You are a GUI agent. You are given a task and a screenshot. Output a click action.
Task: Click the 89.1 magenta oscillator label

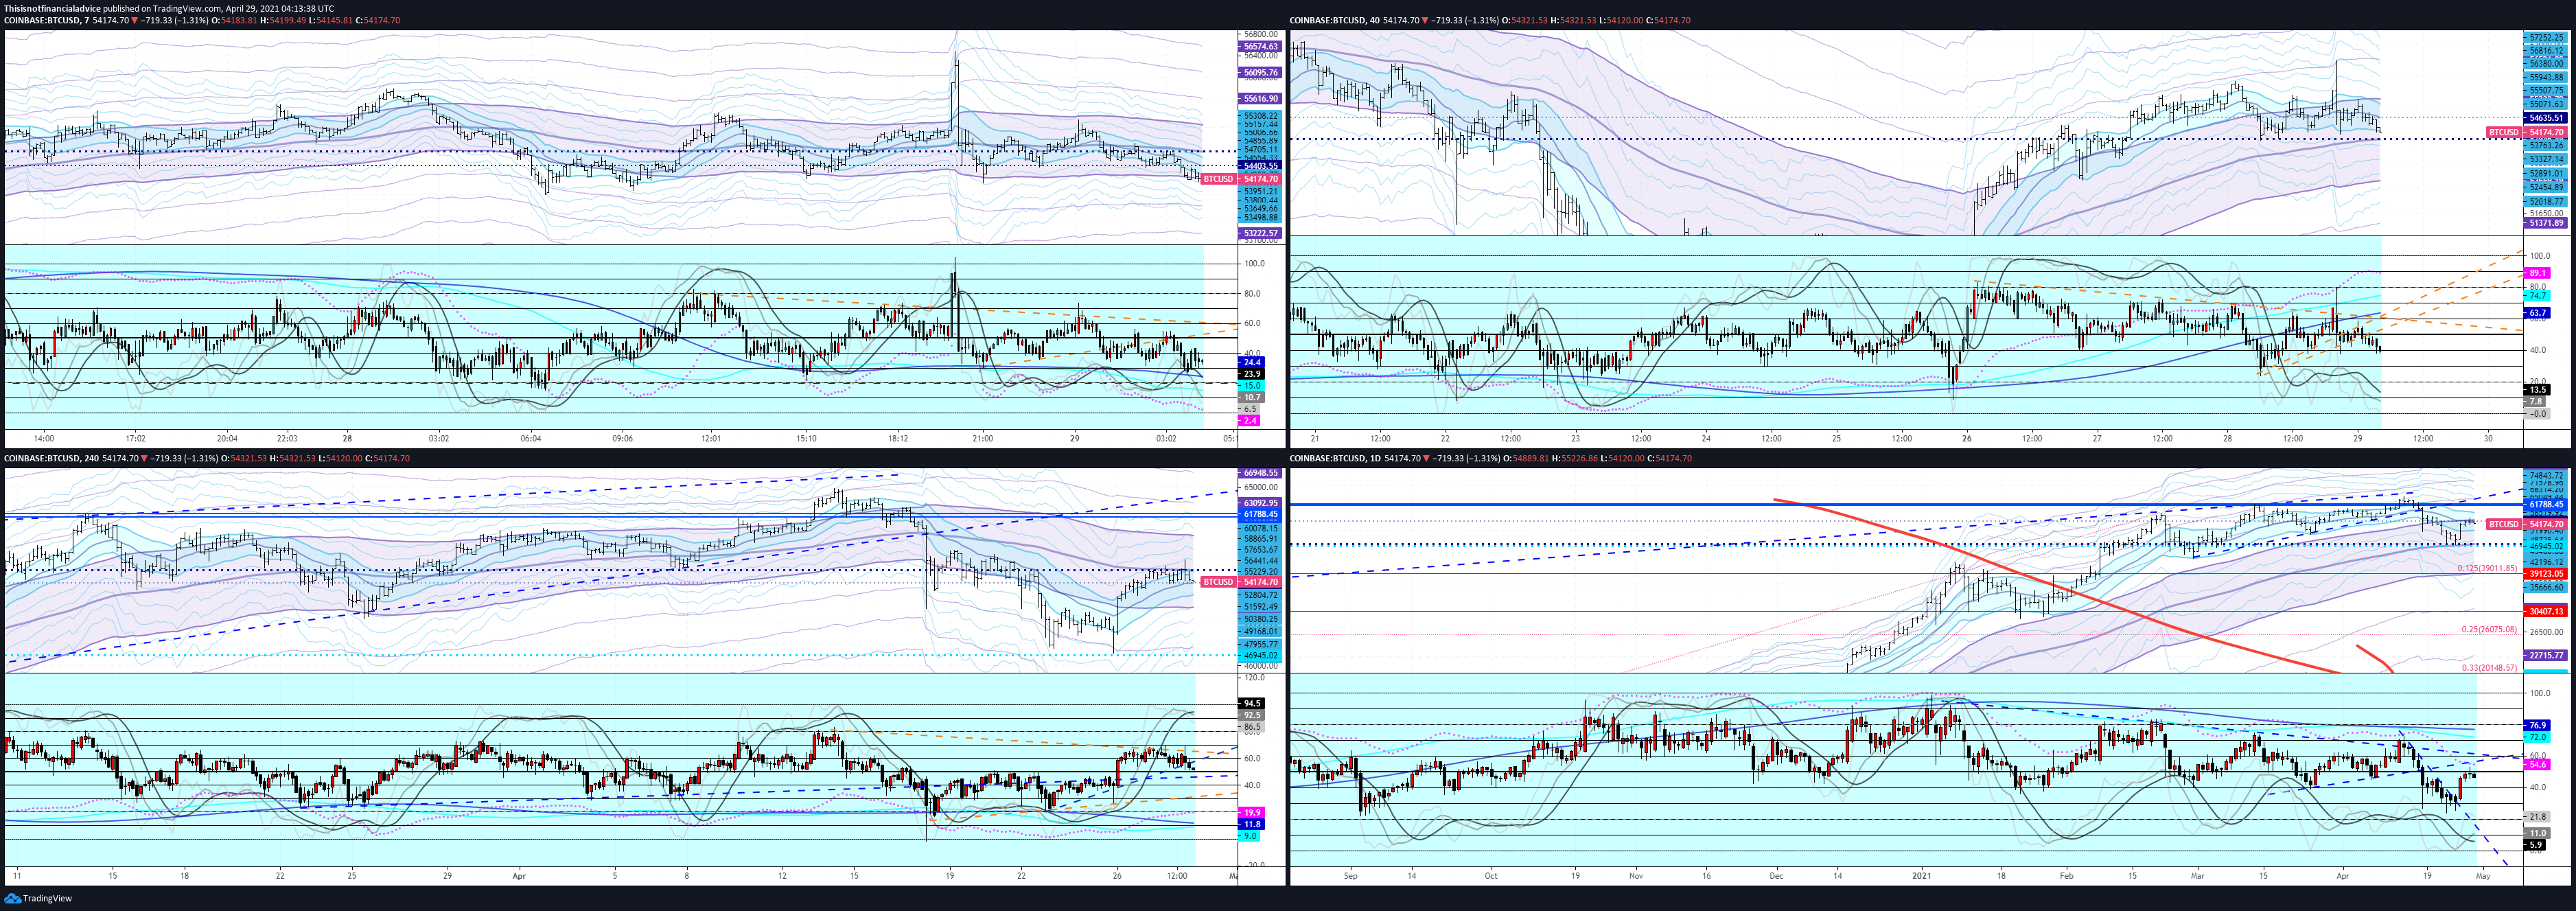[x=2538, y=273]
